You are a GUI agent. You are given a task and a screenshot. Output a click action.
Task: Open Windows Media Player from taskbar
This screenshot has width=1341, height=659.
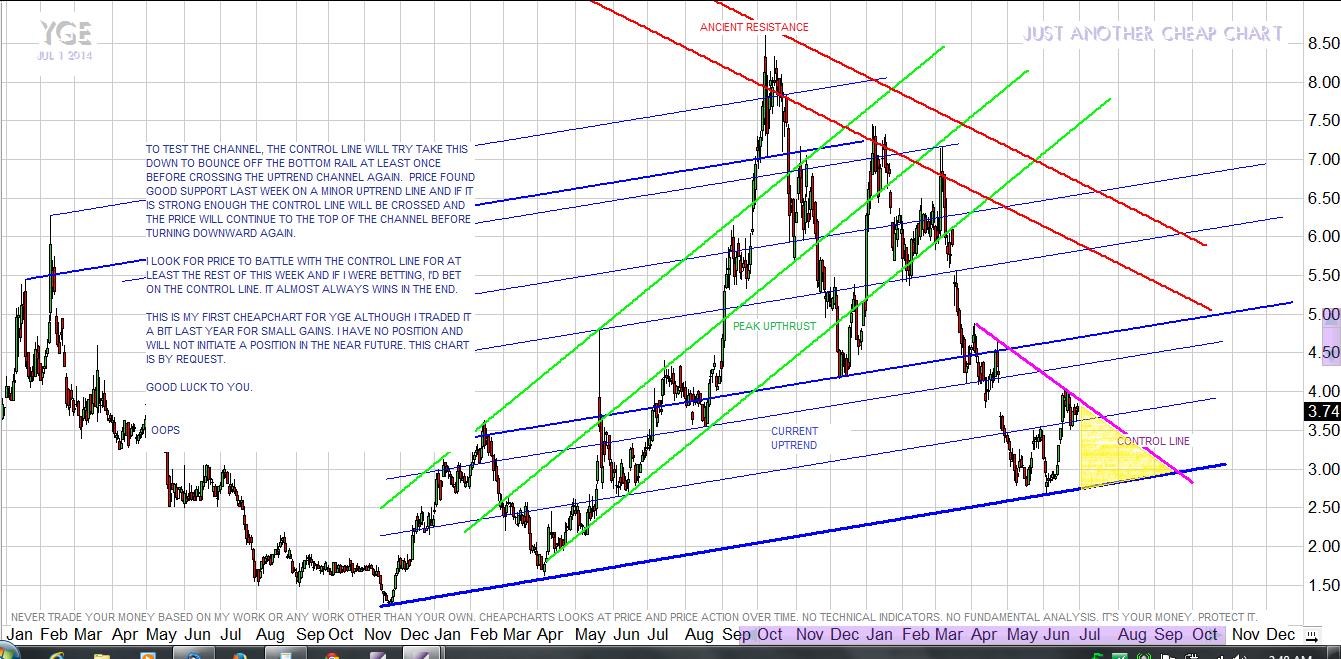point(148,655)
